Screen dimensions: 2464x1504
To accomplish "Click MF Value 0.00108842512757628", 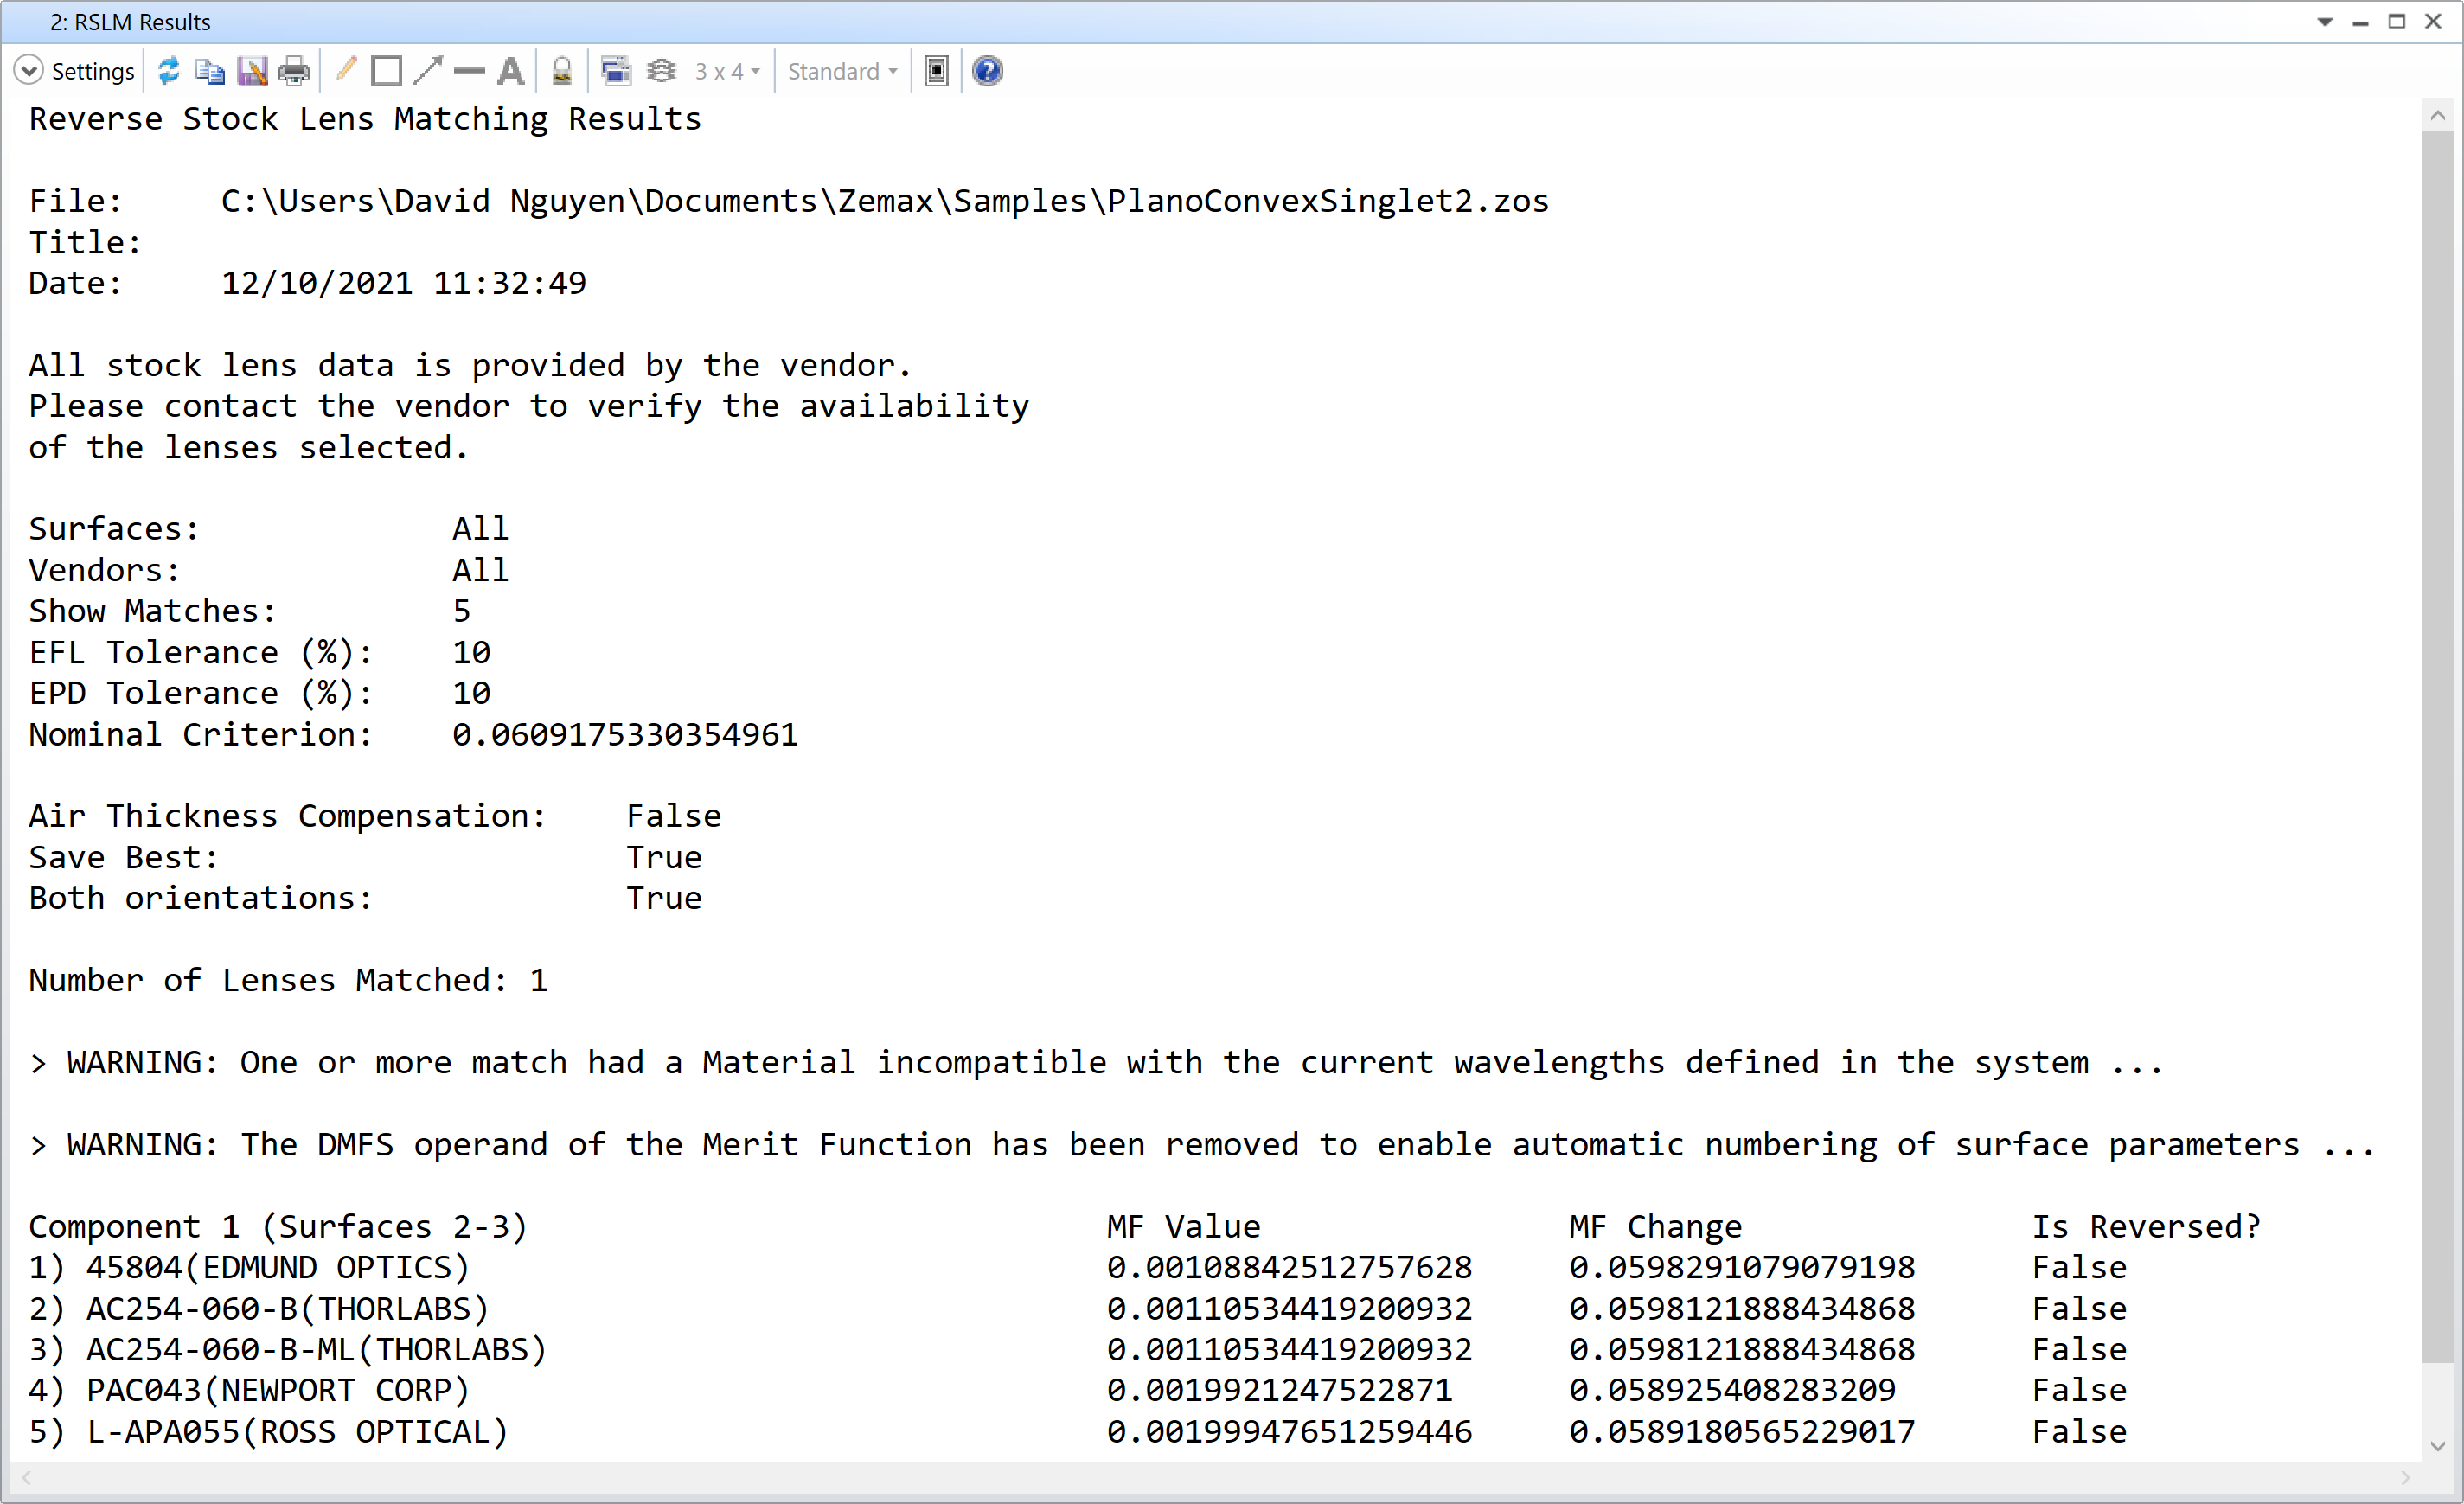I will (x=1289, y=1267).
